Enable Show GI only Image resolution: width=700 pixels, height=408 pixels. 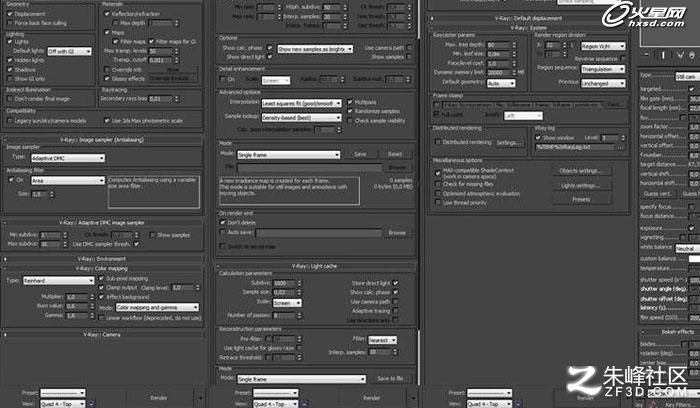(x=10, y=79)
